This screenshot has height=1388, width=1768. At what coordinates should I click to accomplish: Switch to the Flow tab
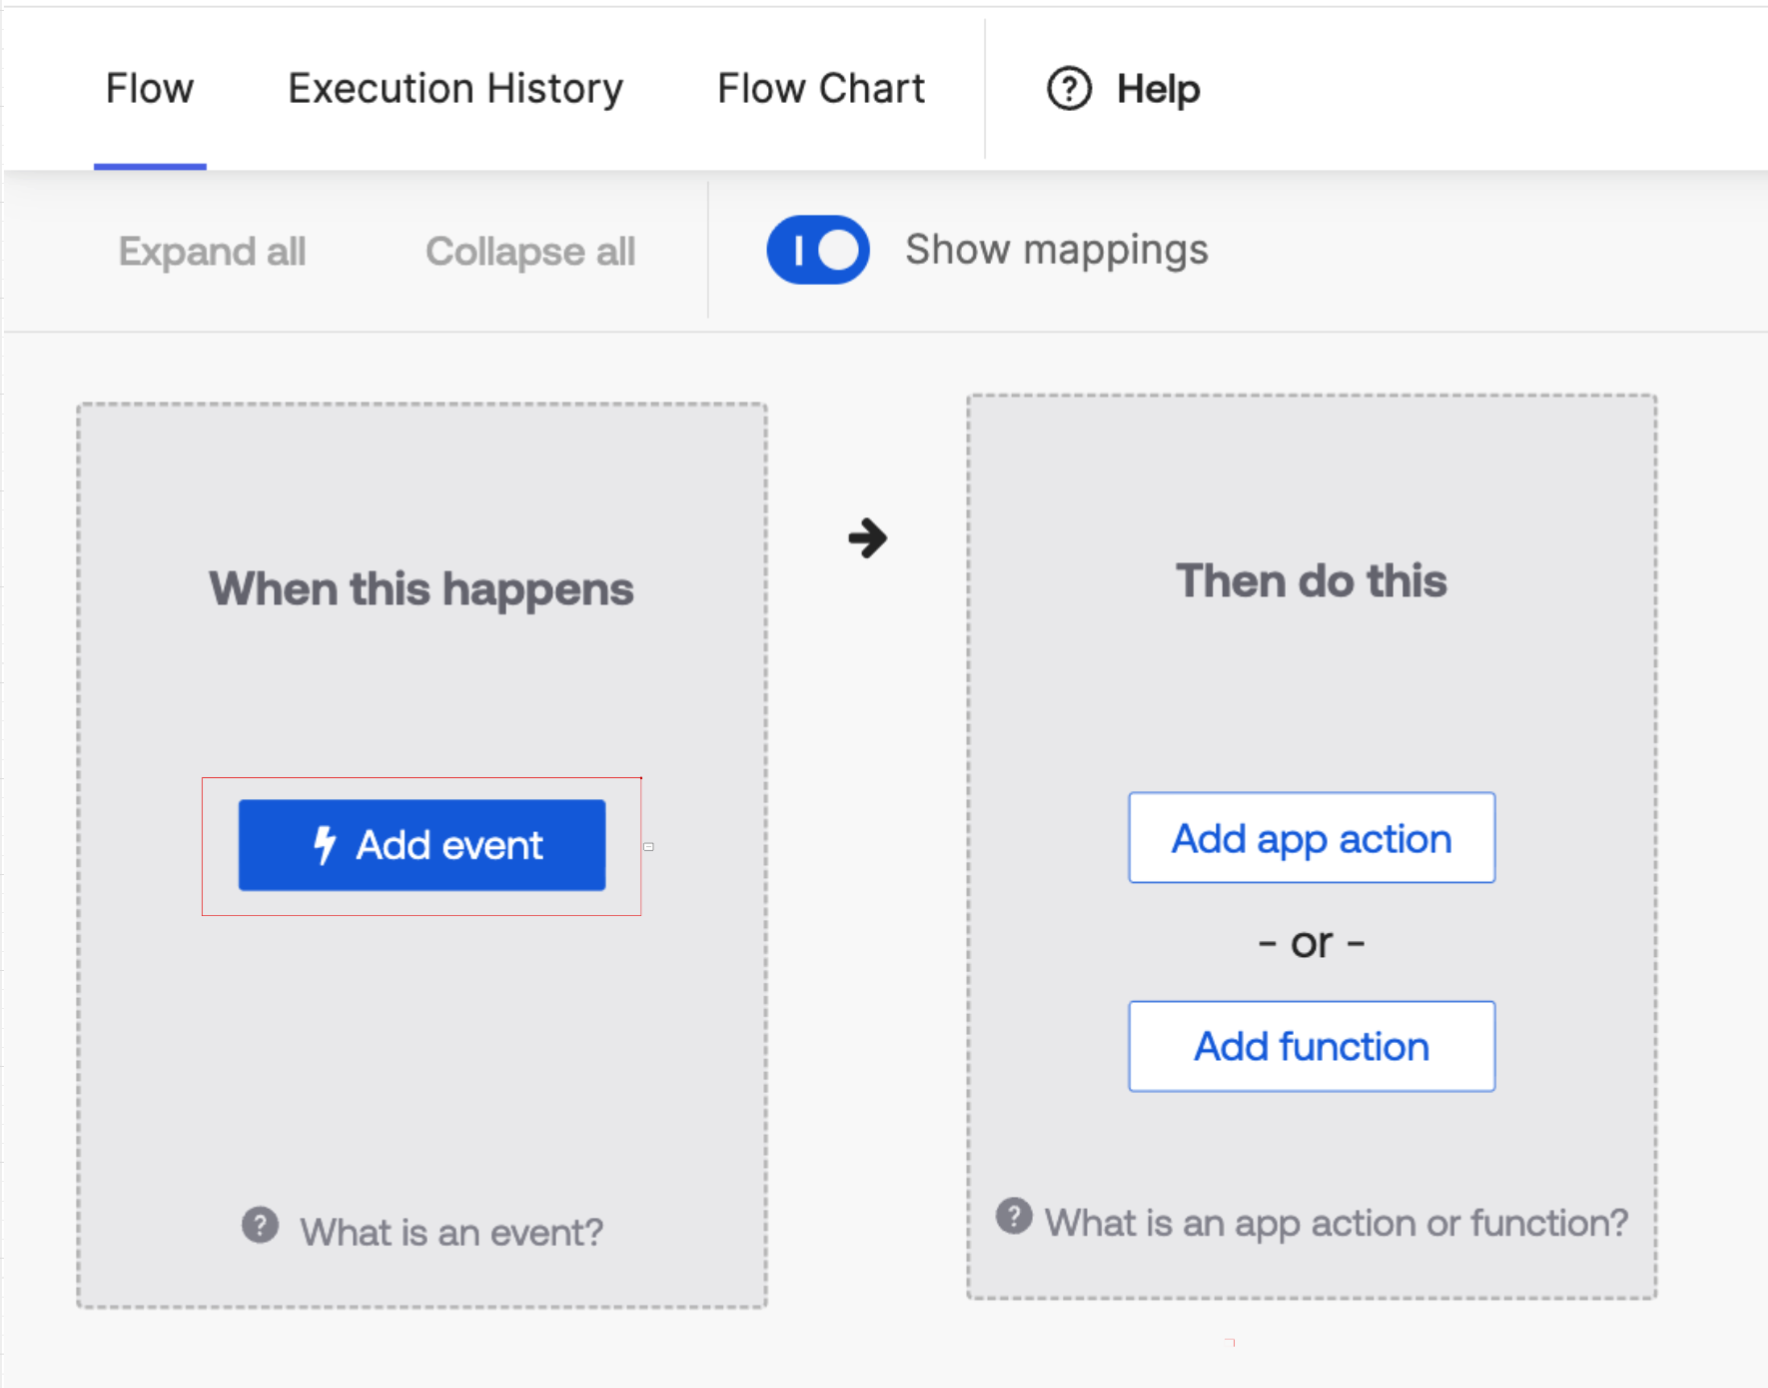(x=150, y=89)
